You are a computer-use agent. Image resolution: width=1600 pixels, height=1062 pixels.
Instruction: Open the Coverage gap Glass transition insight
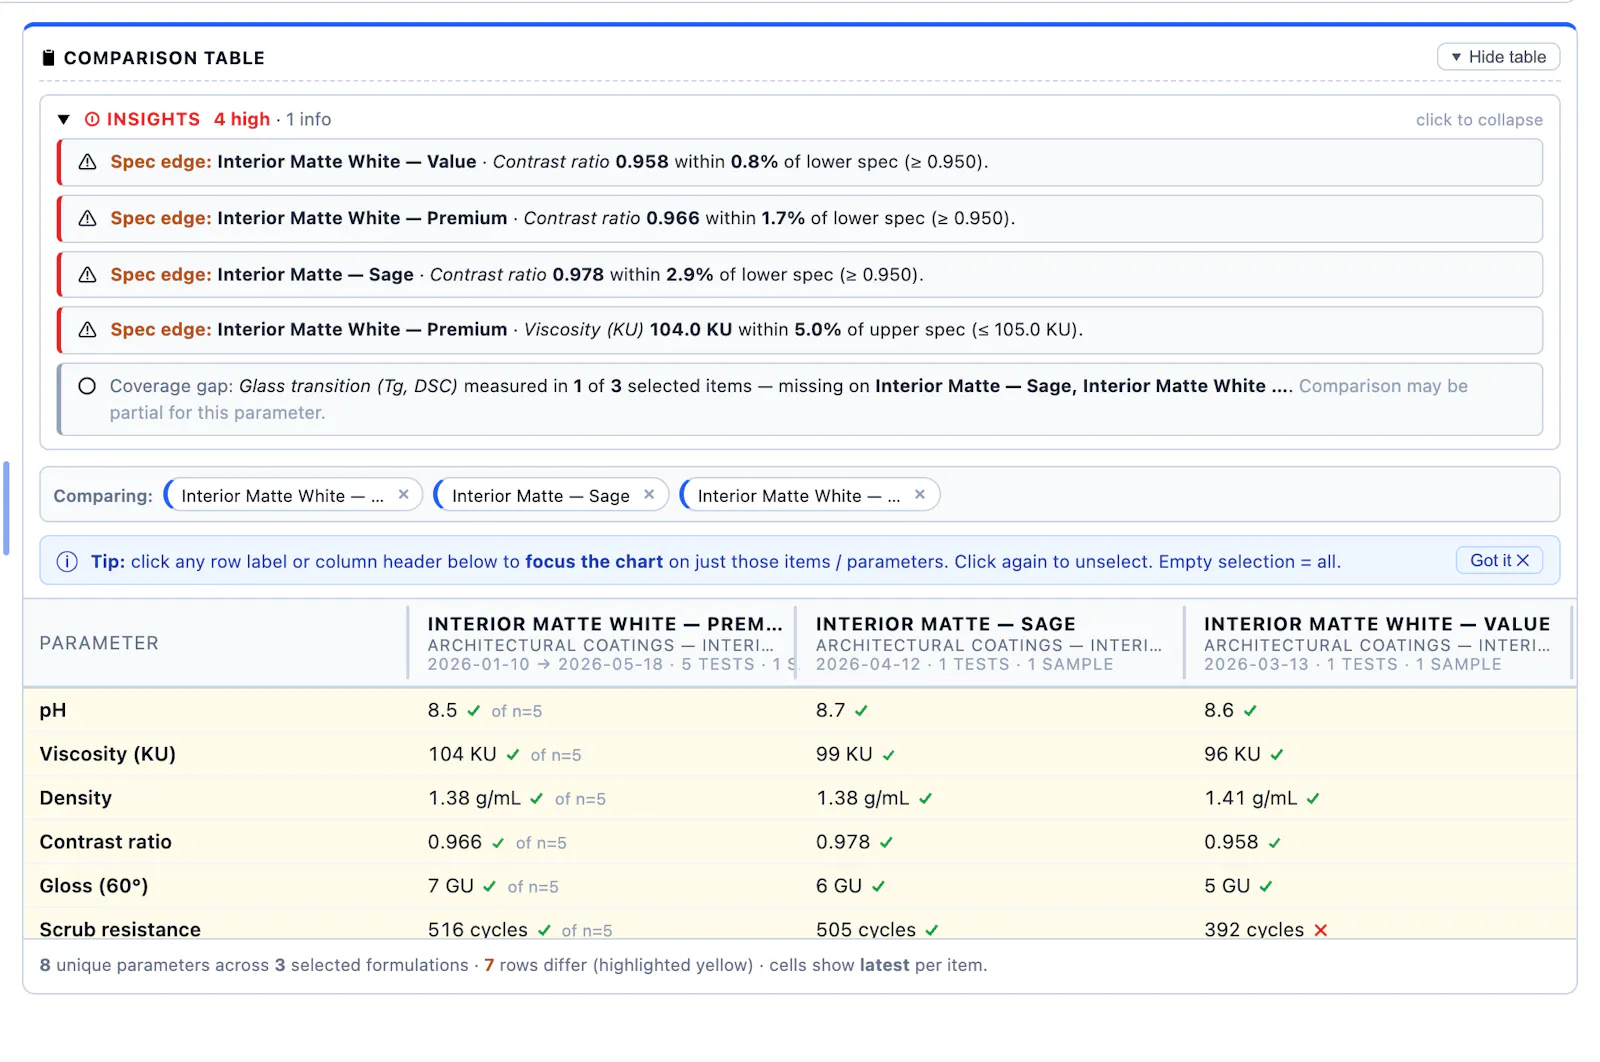[800, 399]
